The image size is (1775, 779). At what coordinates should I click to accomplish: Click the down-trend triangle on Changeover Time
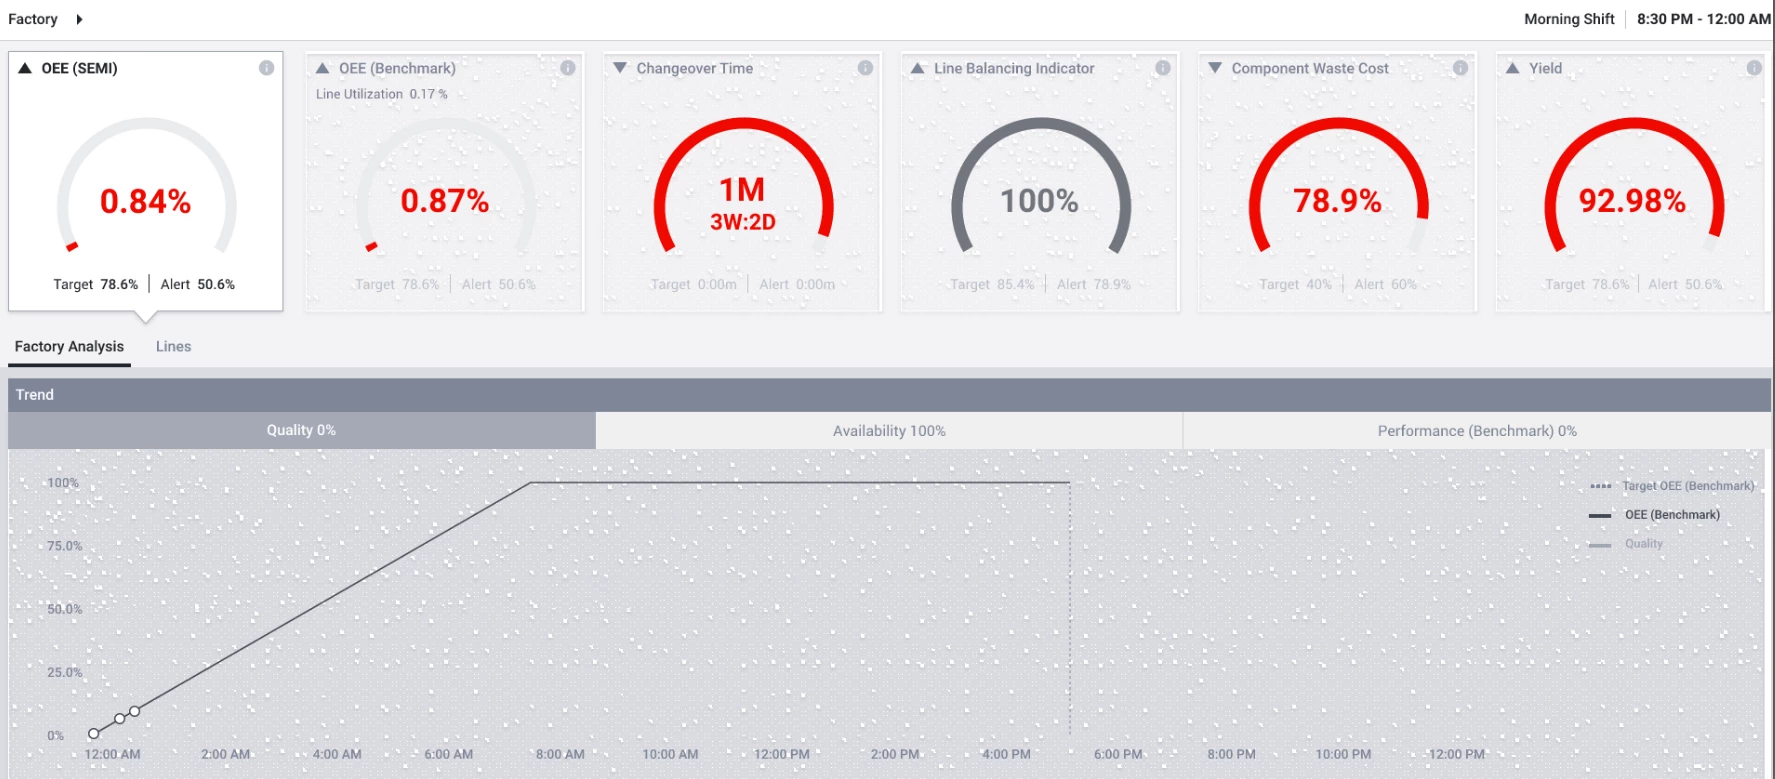(x=620, y=68)
